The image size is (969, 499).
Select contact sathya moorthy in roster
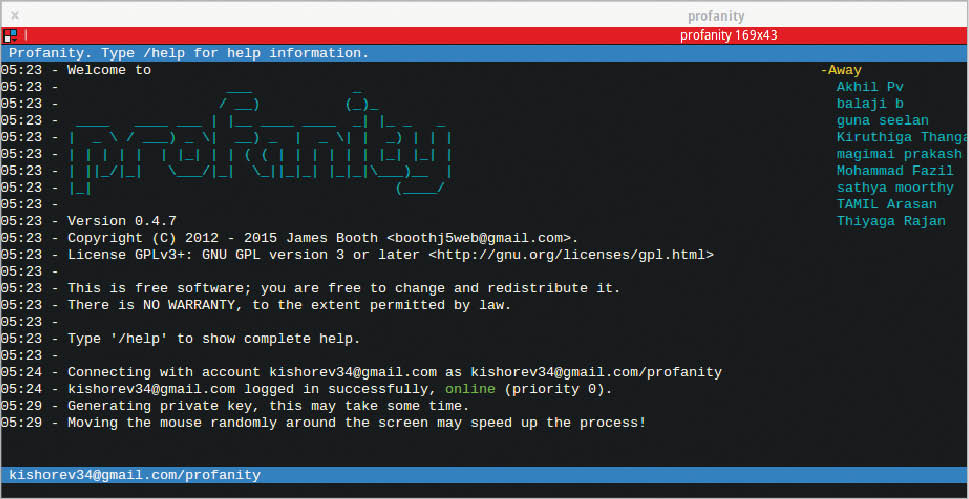click(895, 187)
